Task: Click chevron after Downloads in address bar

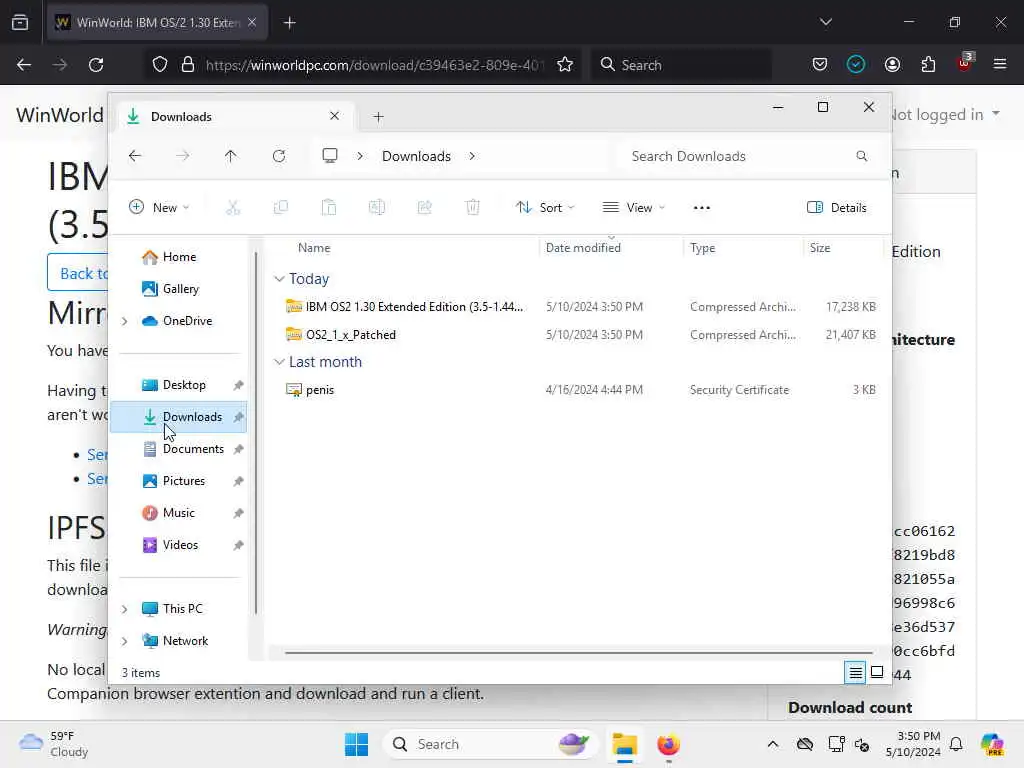Action: tap(472, 156)
